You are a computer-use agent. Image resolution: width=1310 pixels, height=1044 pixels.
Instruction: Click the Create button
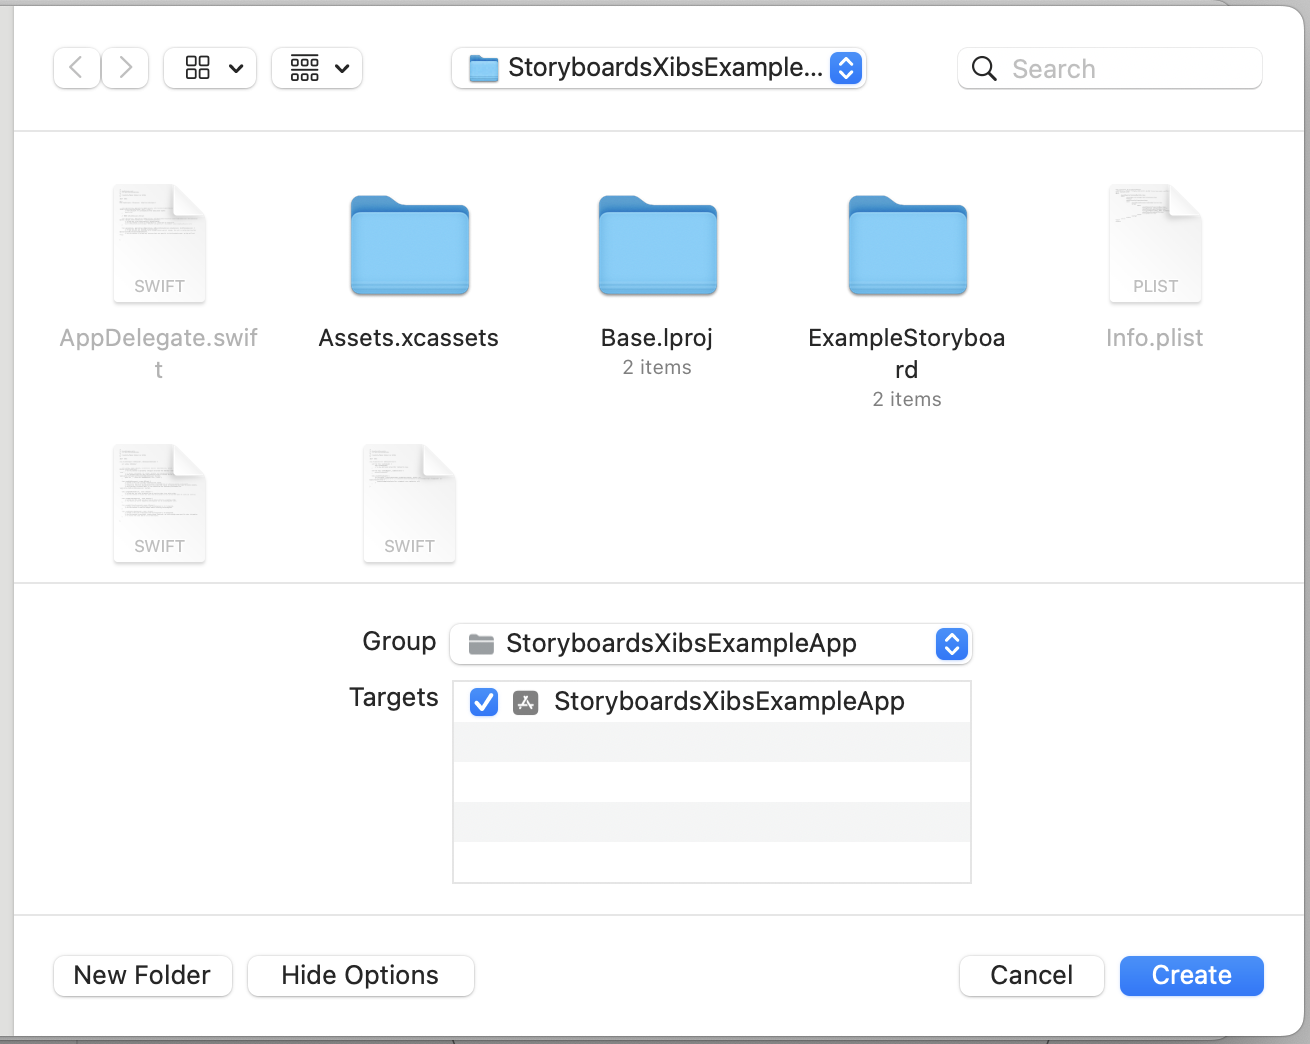click(x=1191, y=976)
